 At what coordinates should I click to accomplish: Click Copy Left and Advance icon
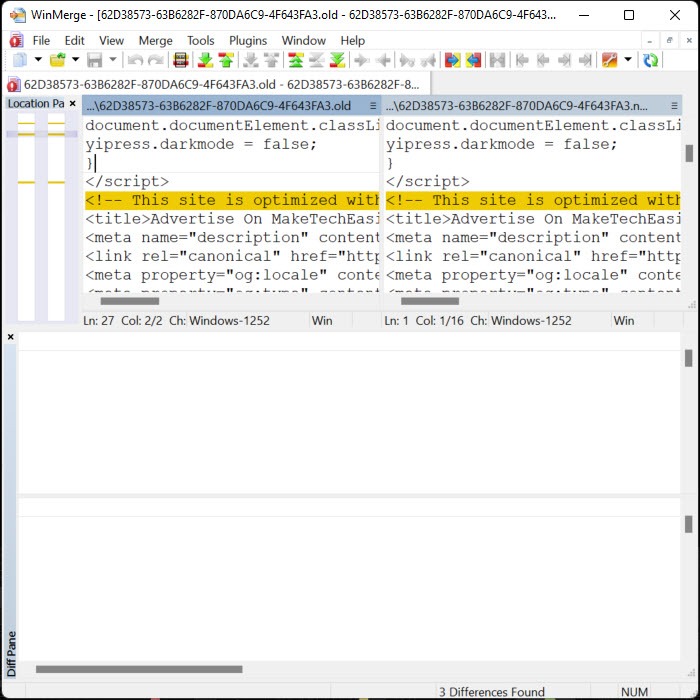(428, 60)
